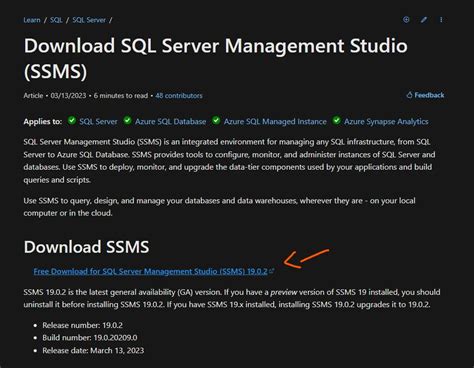The height and width of the screenshot is (368, 474).
Task: Click the Feedback button
Action: (x=425, y=95)
